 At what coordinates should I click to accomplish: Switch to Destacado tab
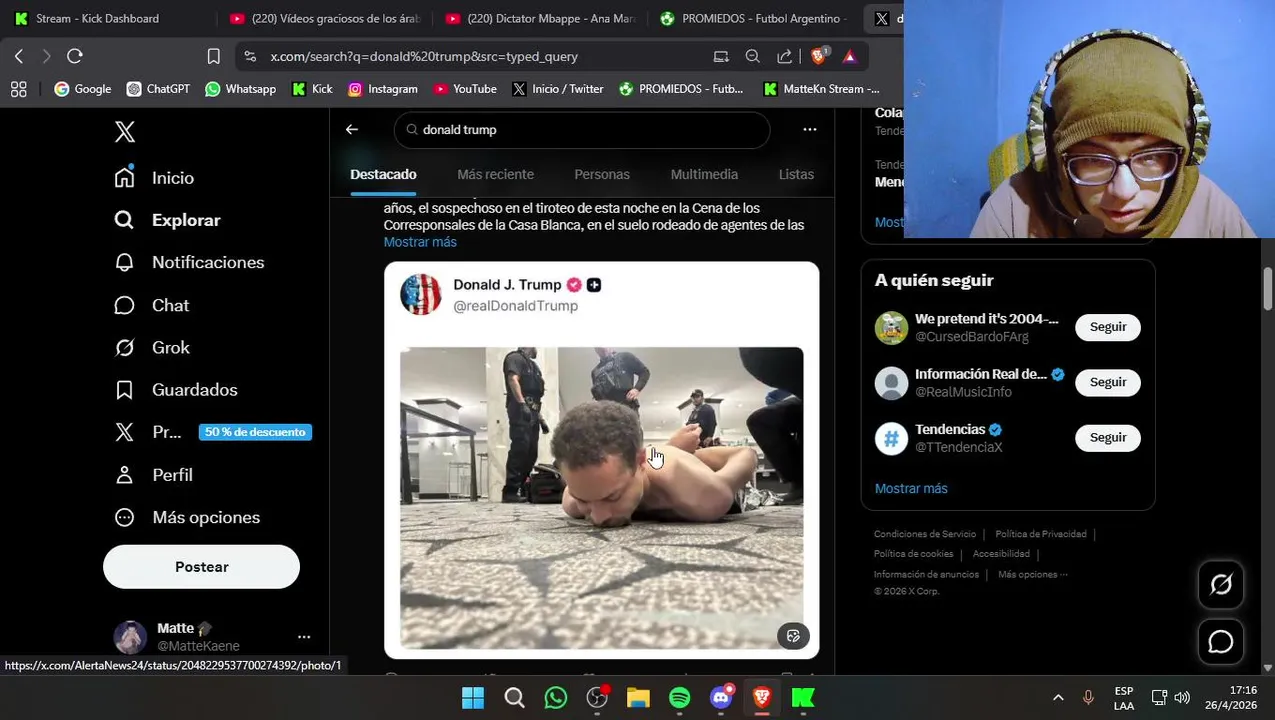pos(383,174)
